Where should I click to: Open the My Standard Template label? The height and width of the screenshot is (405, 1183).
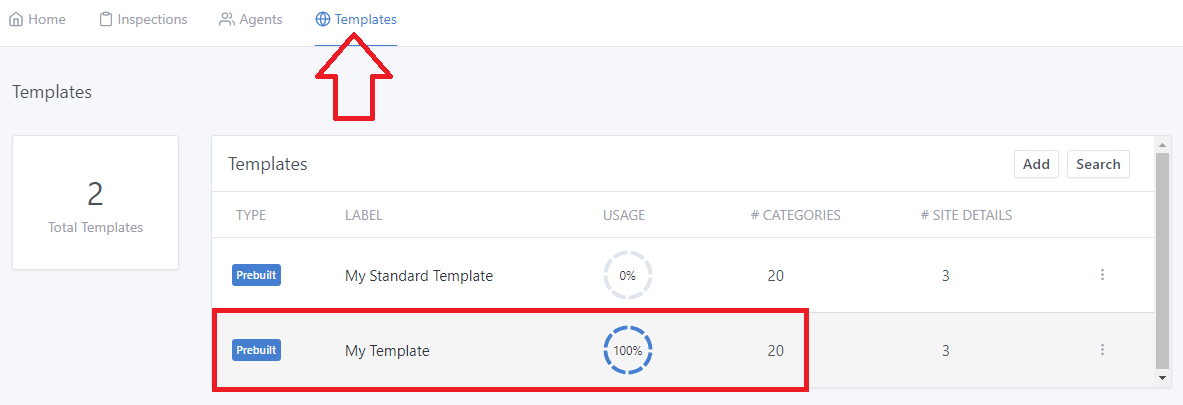(419, 276)
